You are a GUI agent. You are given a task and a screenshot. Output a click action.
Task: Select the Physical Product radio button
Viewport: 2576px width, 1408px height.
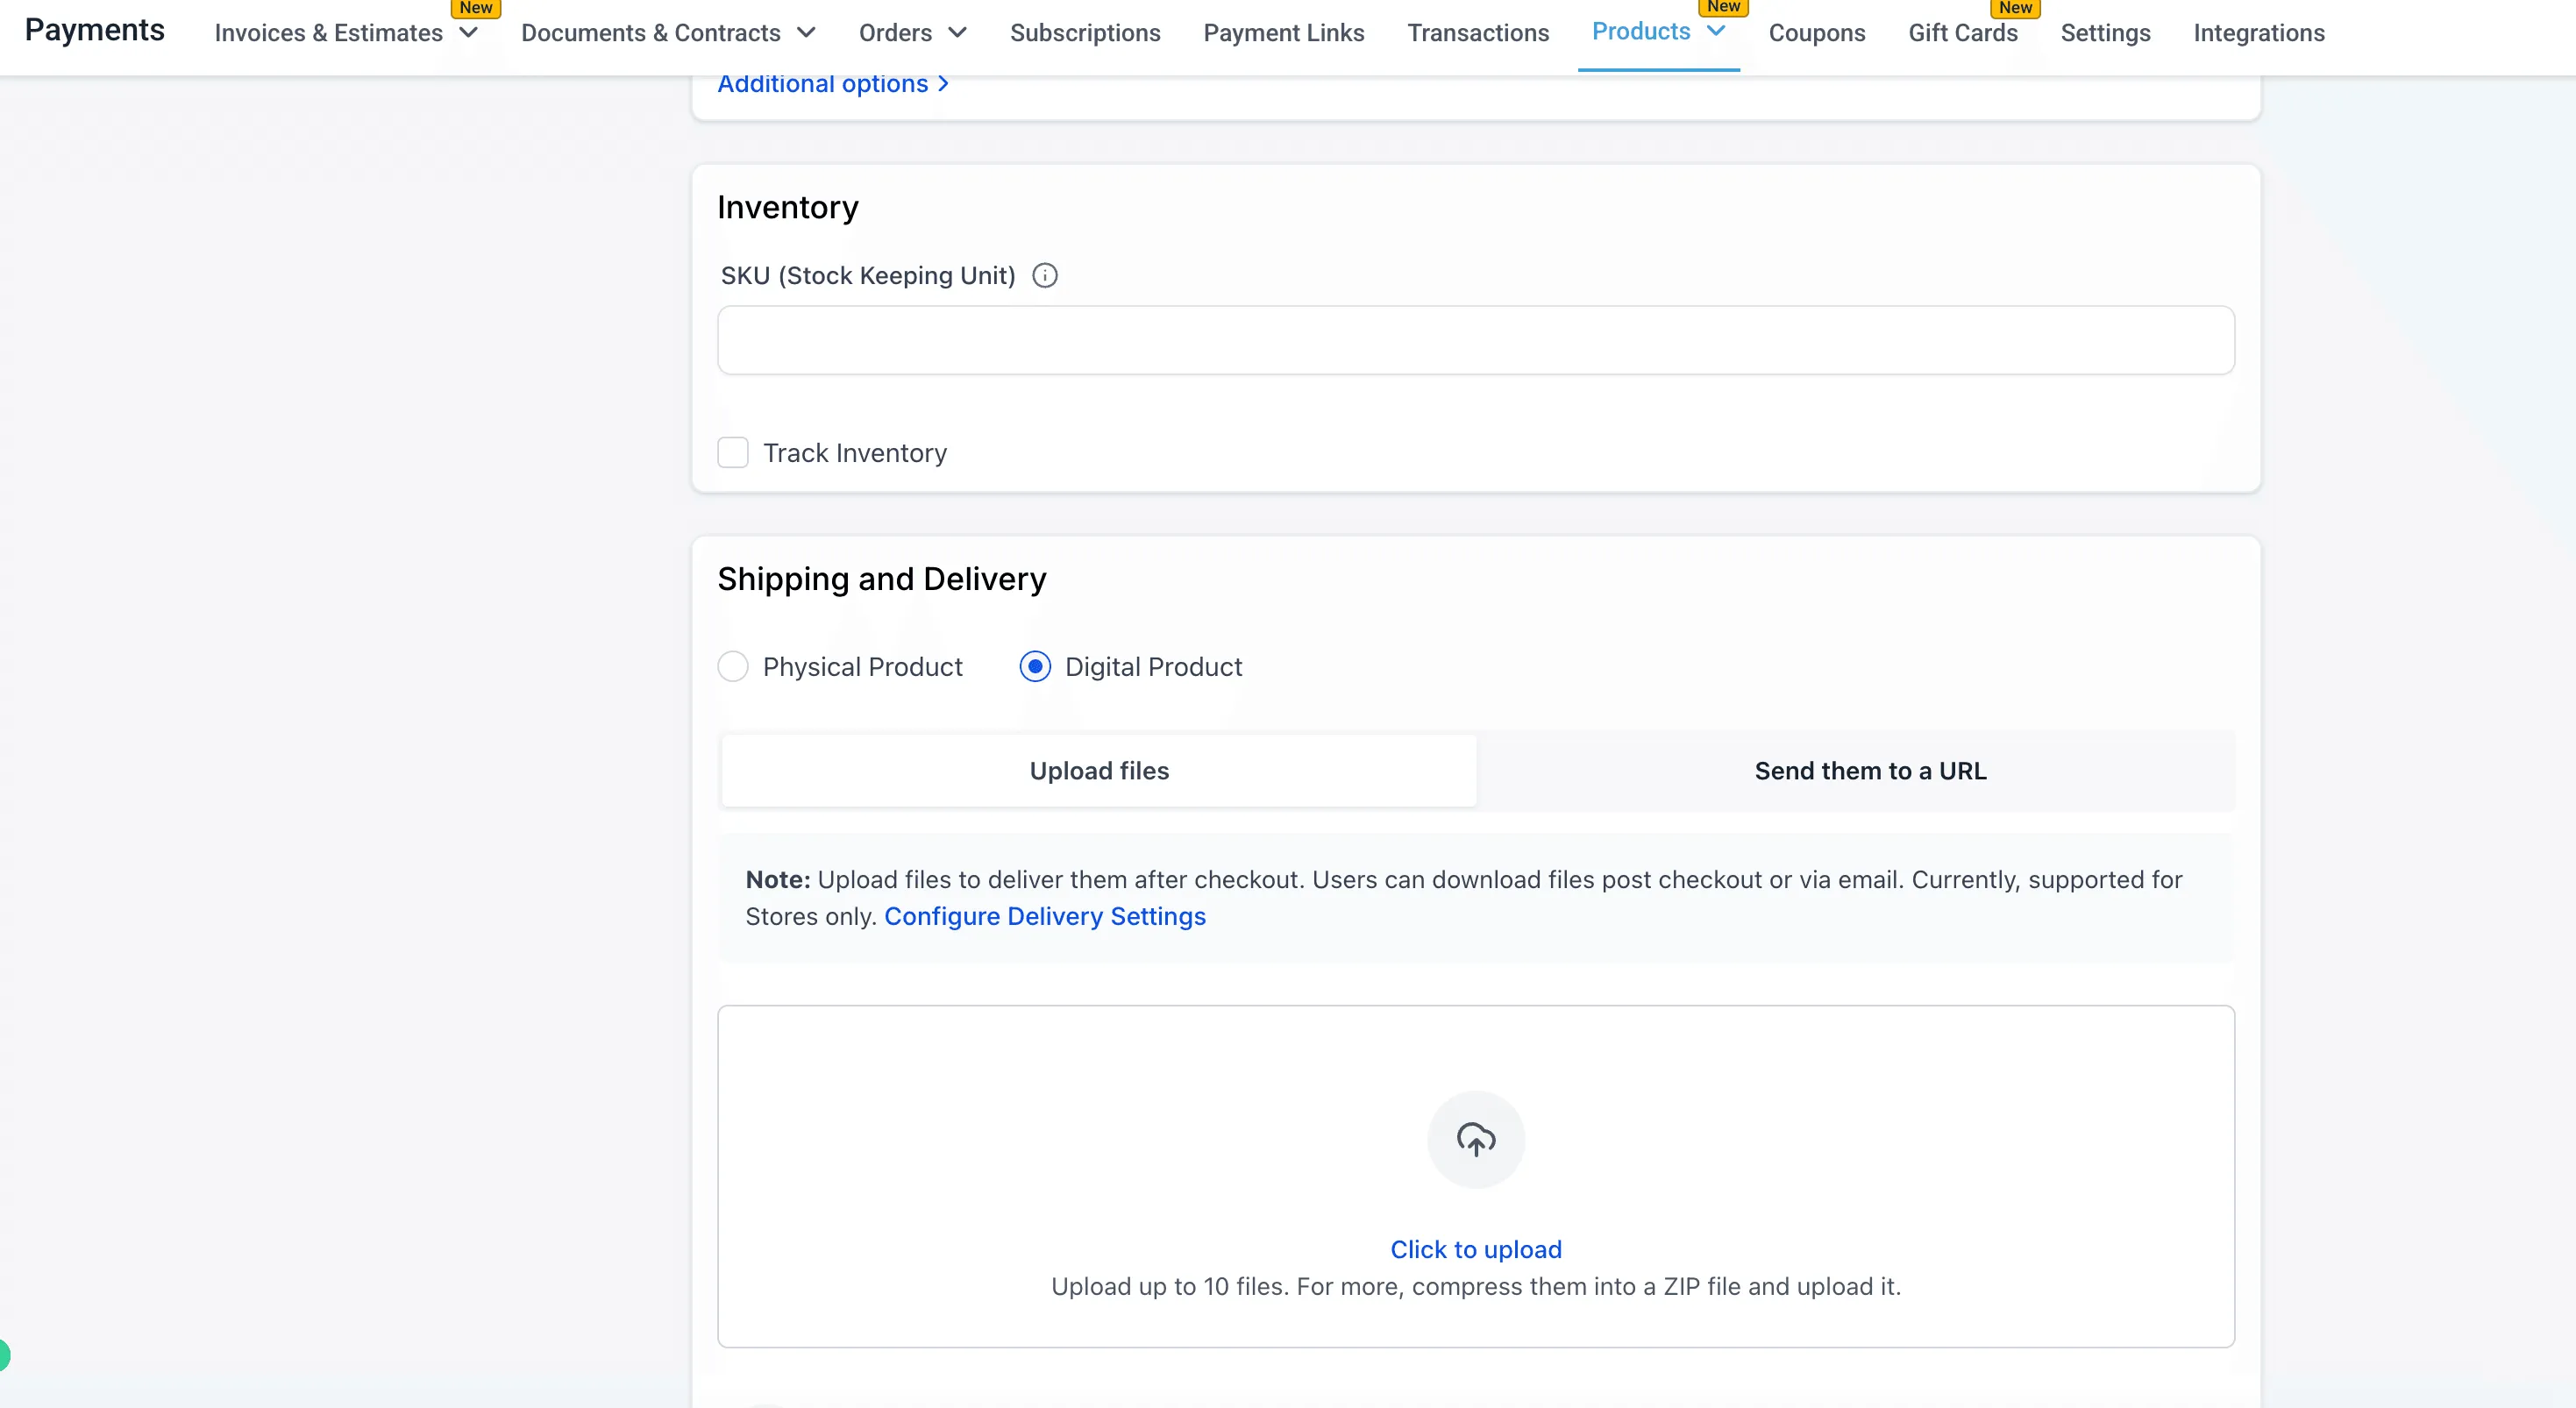coord(732,667)
